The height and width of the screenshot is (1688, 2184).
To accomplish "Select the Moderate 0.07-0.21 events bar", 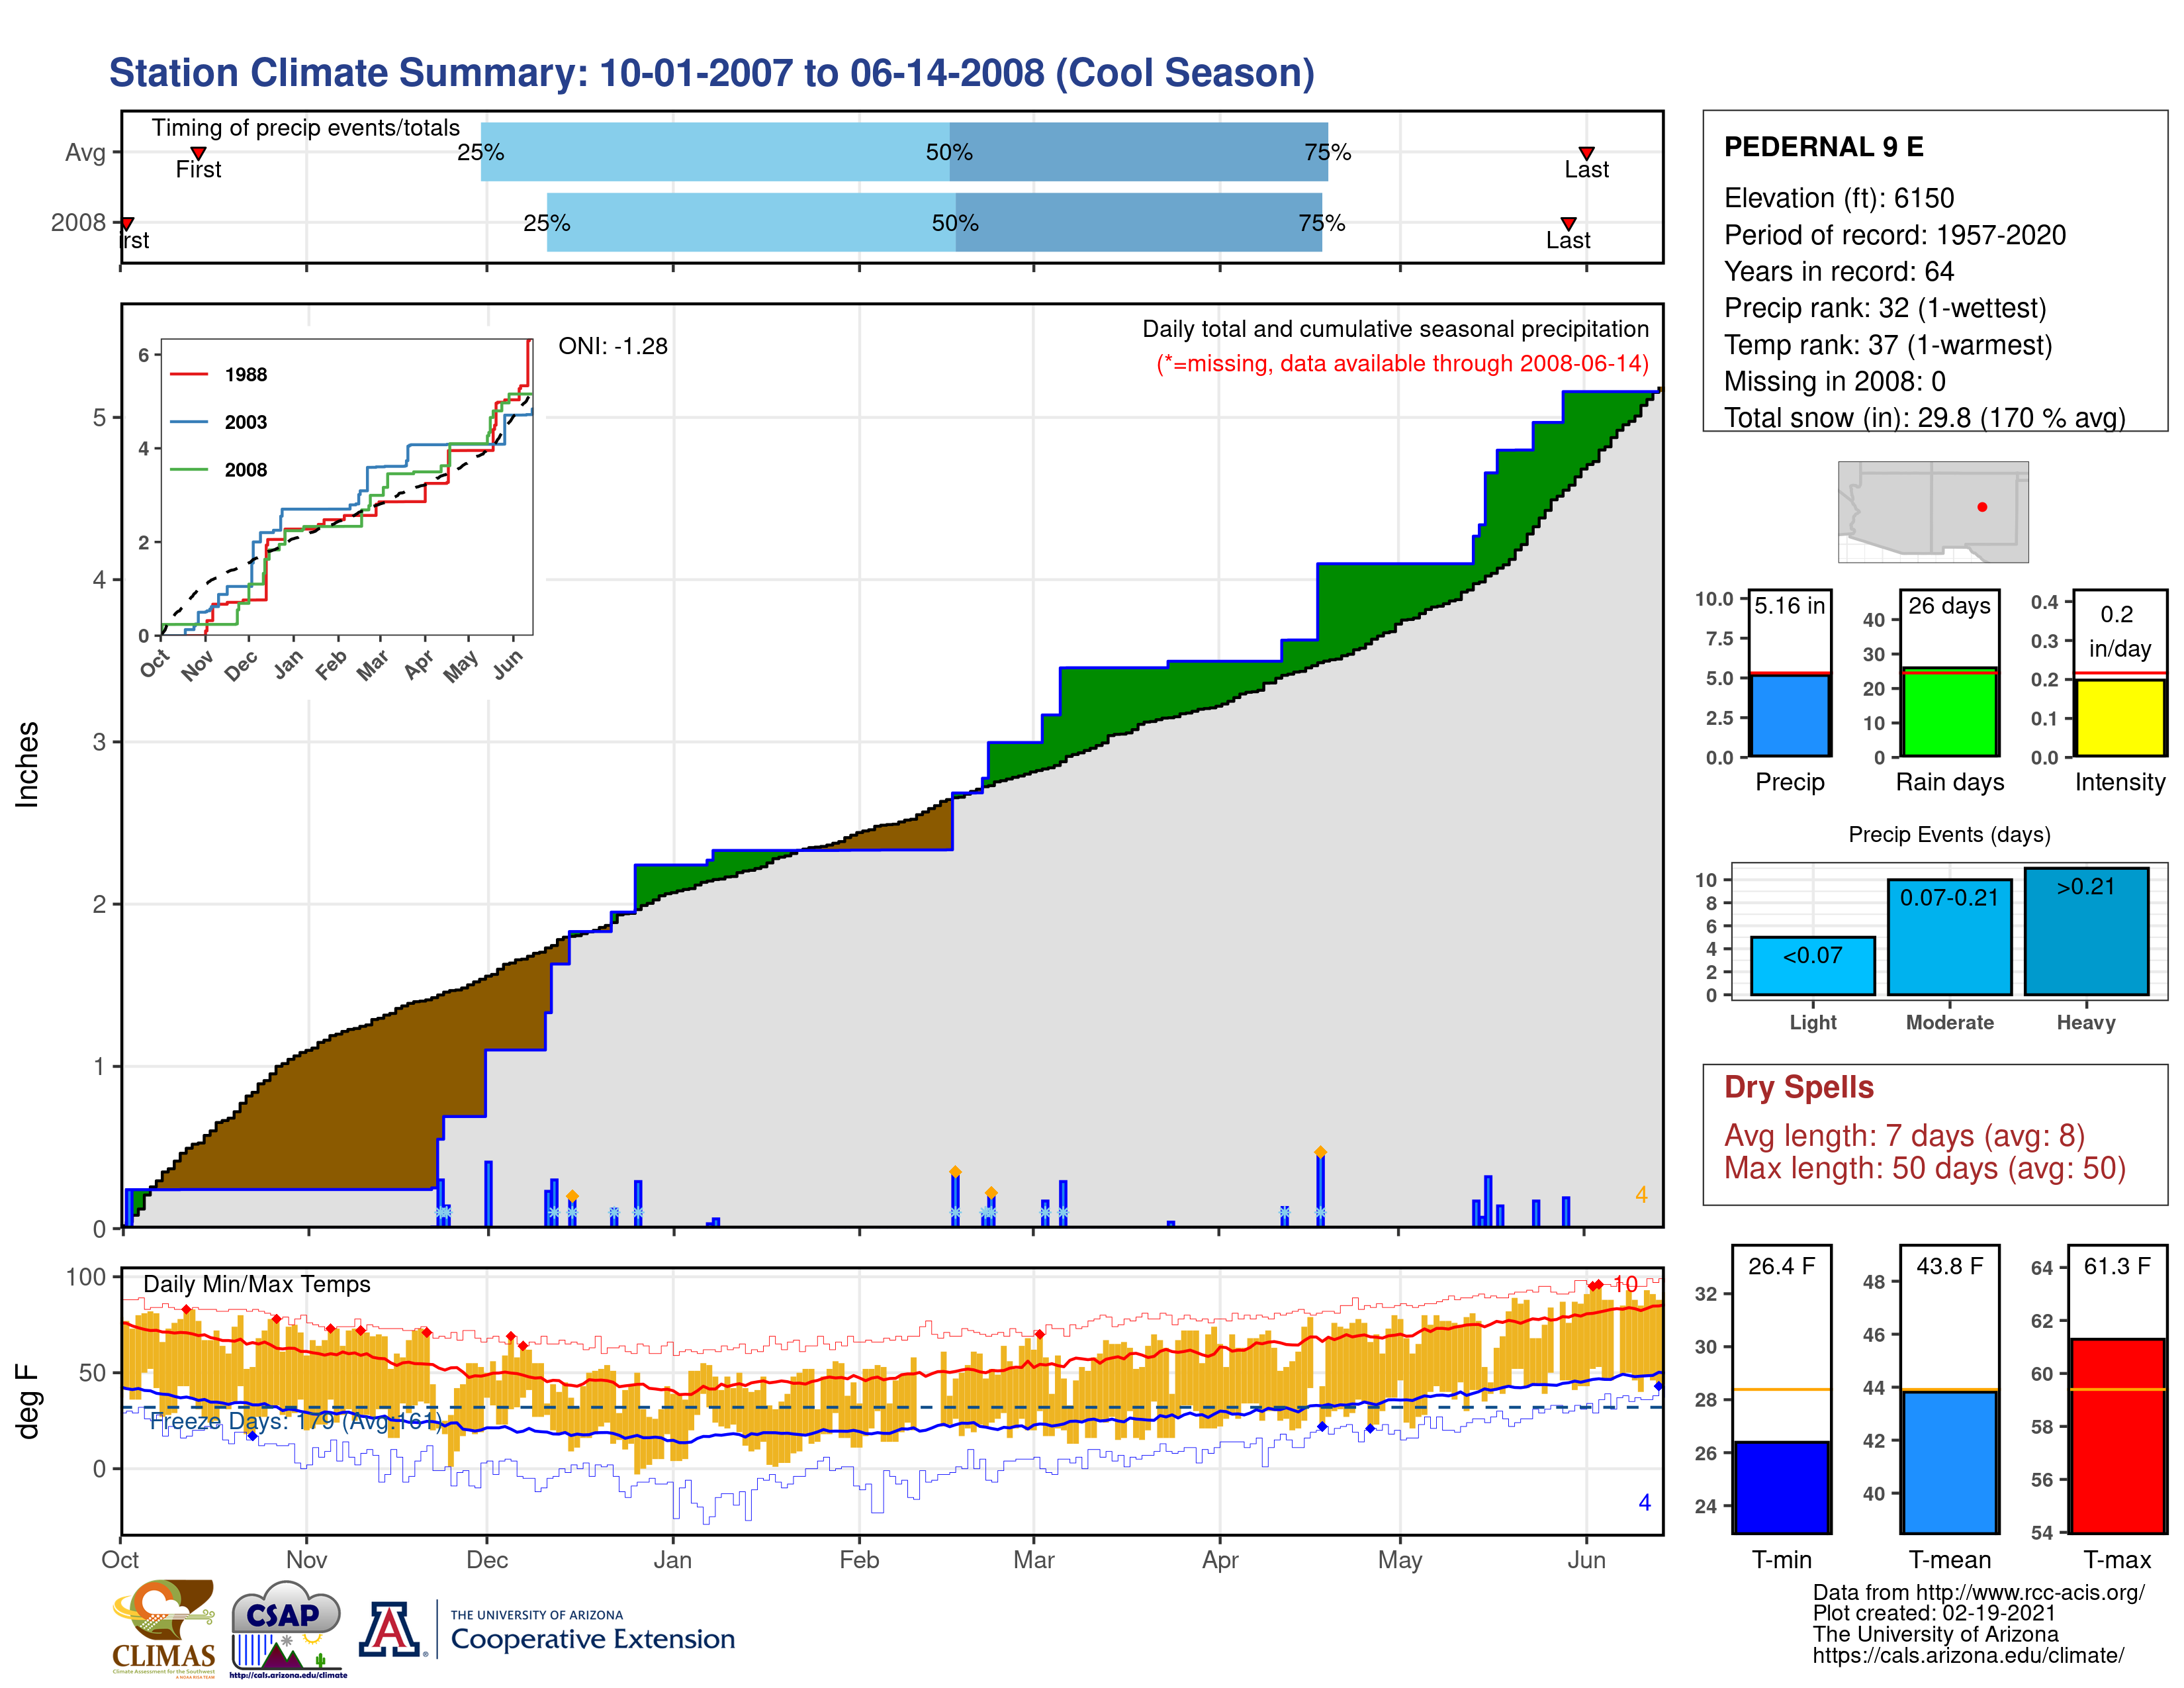I will (1949, 937).
